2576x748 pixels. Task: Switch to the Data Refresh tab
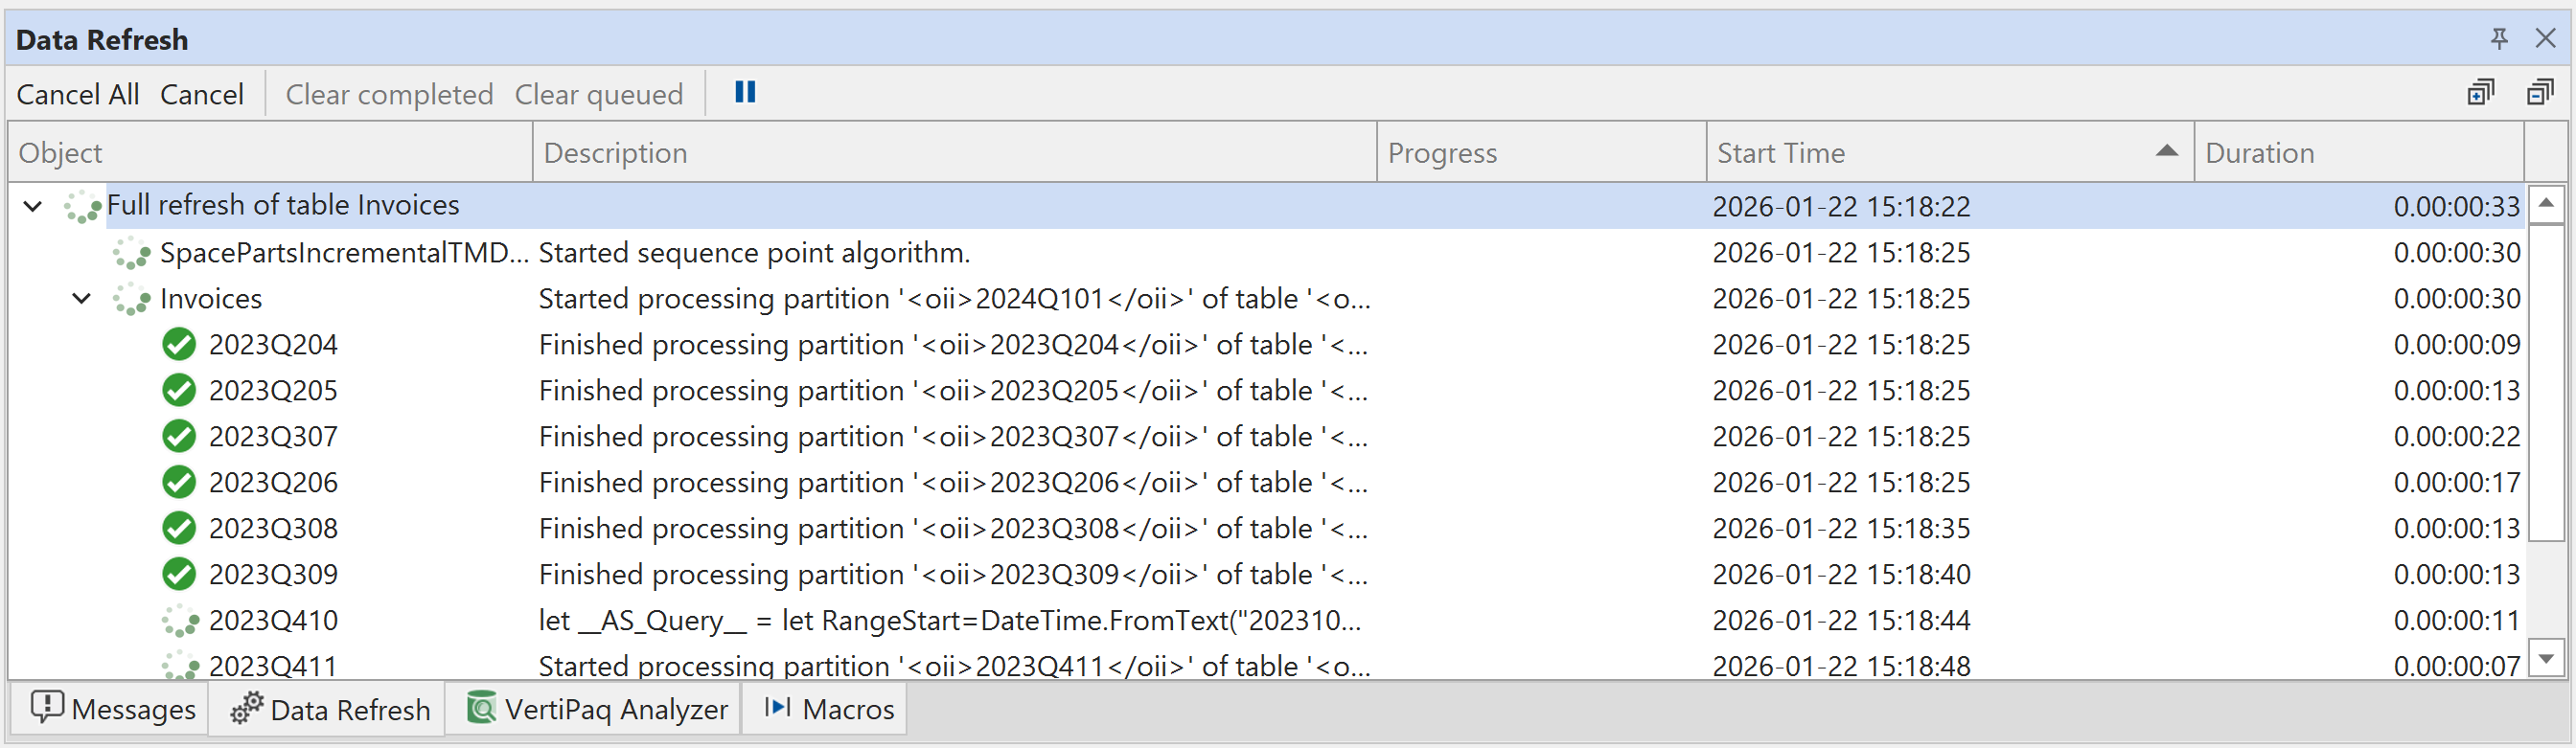tap(327, 709)
